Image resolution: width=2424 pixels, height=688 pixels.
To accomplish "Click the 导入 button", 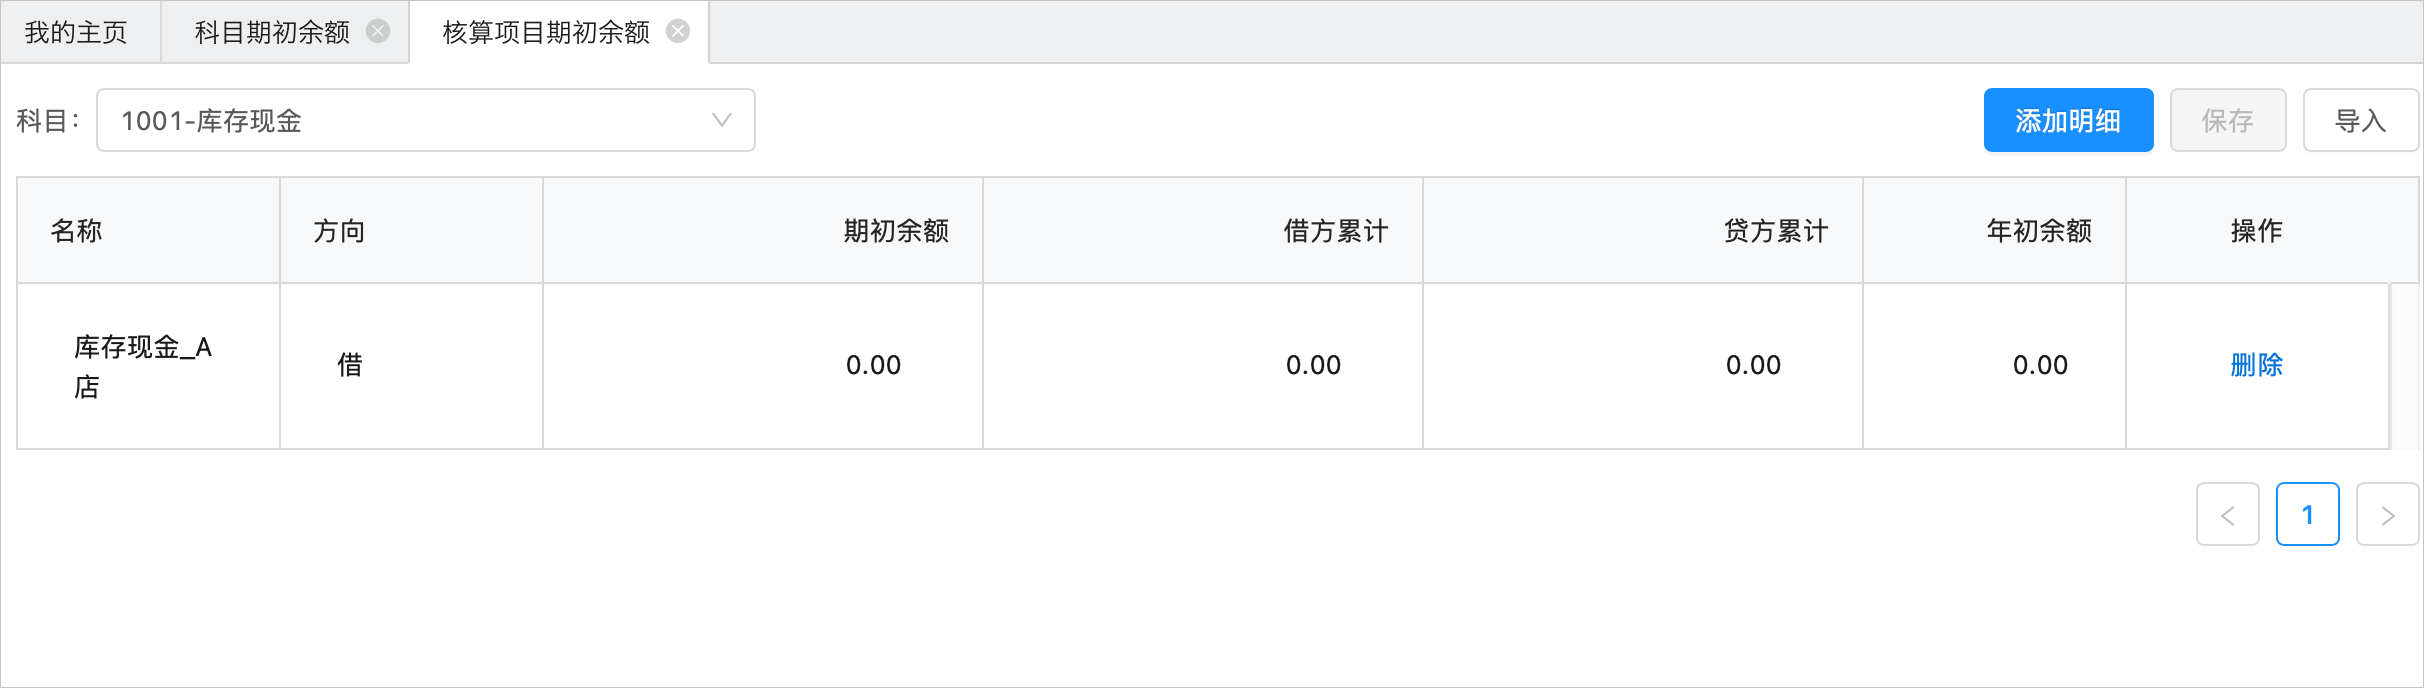I will pyautogui.click(x=2361, y=120).
